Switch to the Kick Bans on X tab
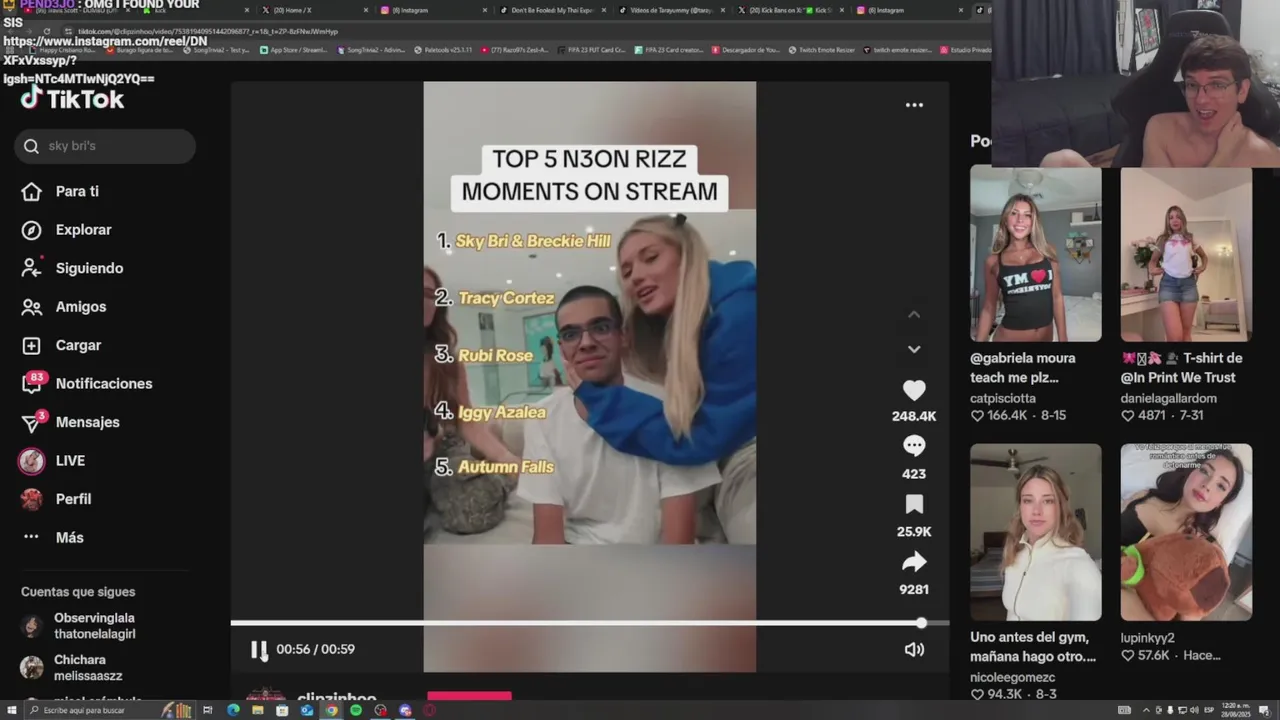The width and height of the screenshot is (1280, 720). point(790,10)
